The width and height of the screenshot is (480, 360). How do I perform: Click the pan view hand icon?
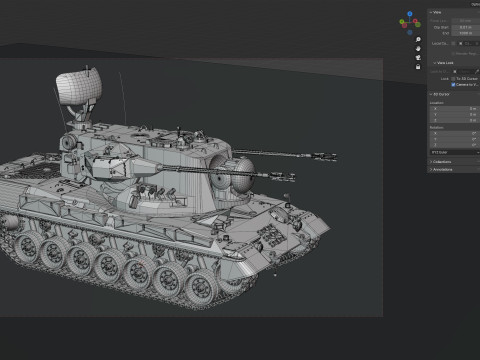tap(418, 49)
